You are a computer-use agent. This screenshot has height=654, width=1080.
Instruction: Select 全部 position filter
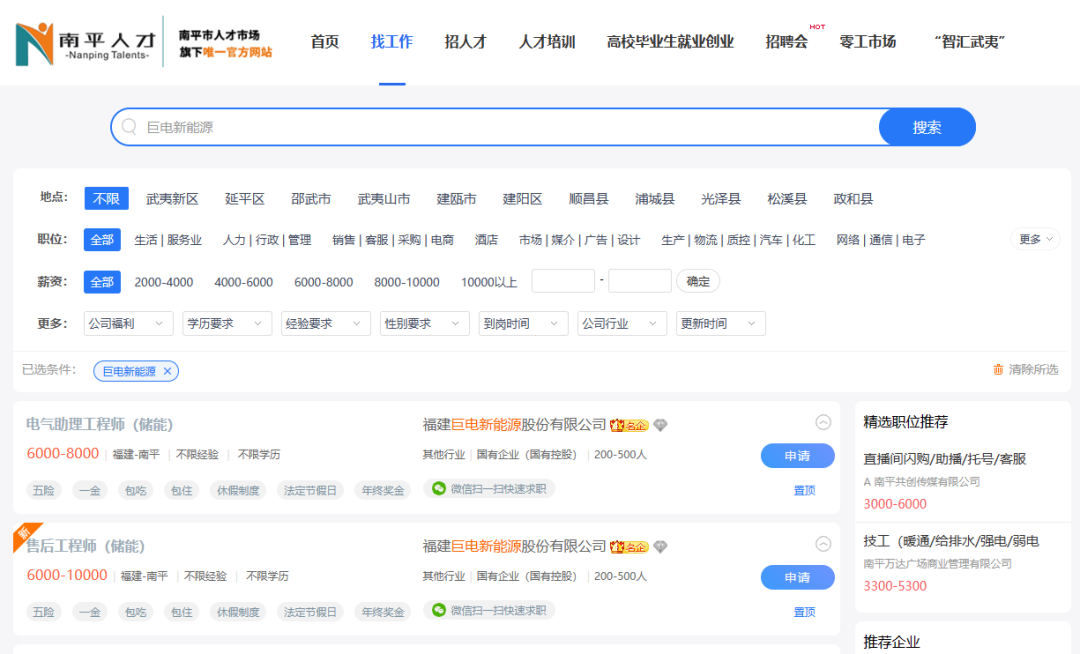point(102,240)
